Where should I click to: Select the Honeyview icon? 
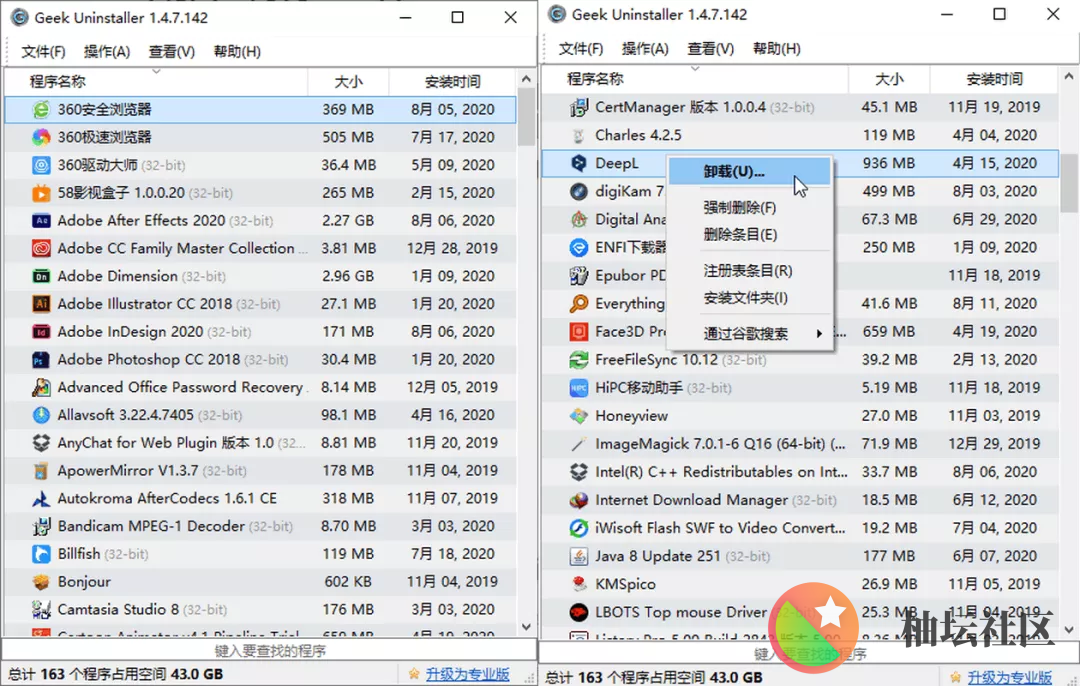pyautogui.click(x=579, y=416)
